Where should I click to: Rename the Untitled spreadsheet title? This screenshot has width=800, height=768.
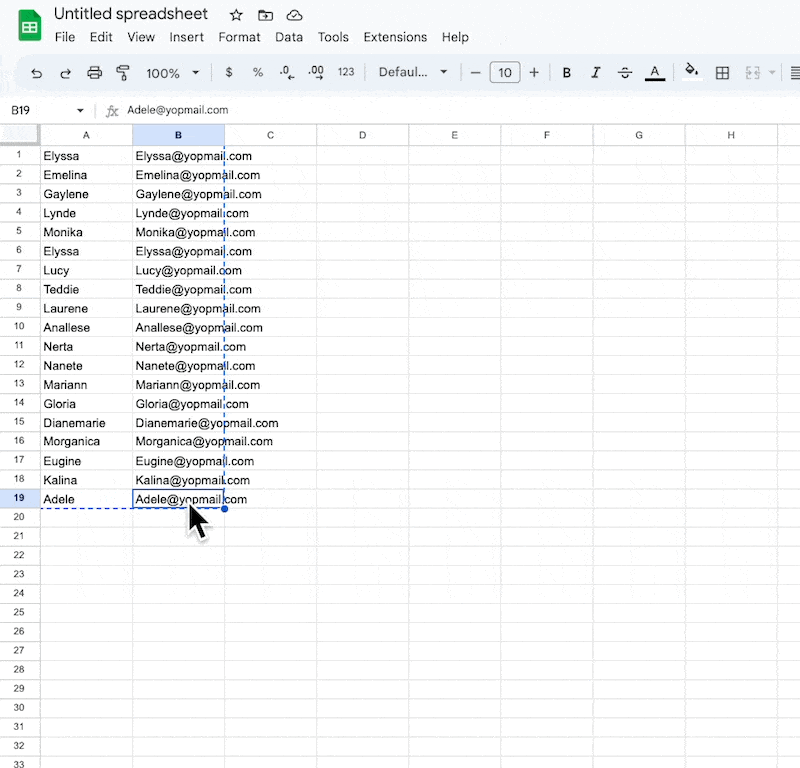131,14
